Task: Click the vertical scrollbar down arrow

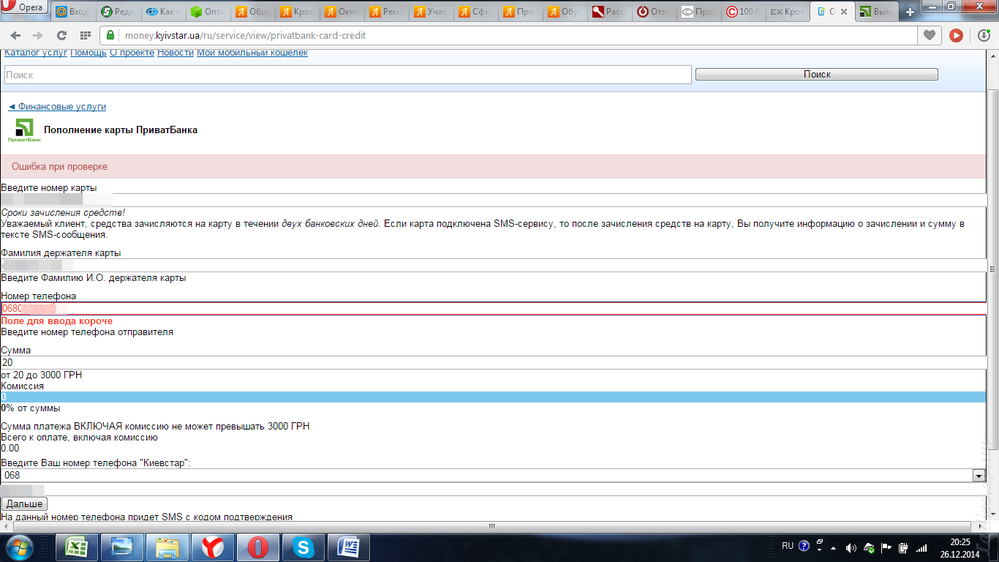Action: point(993,514)
